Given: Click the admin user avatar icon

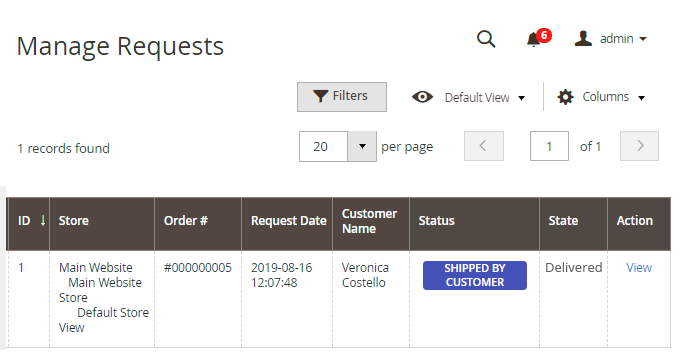Looking at the screenshot, I should [583, 38].
